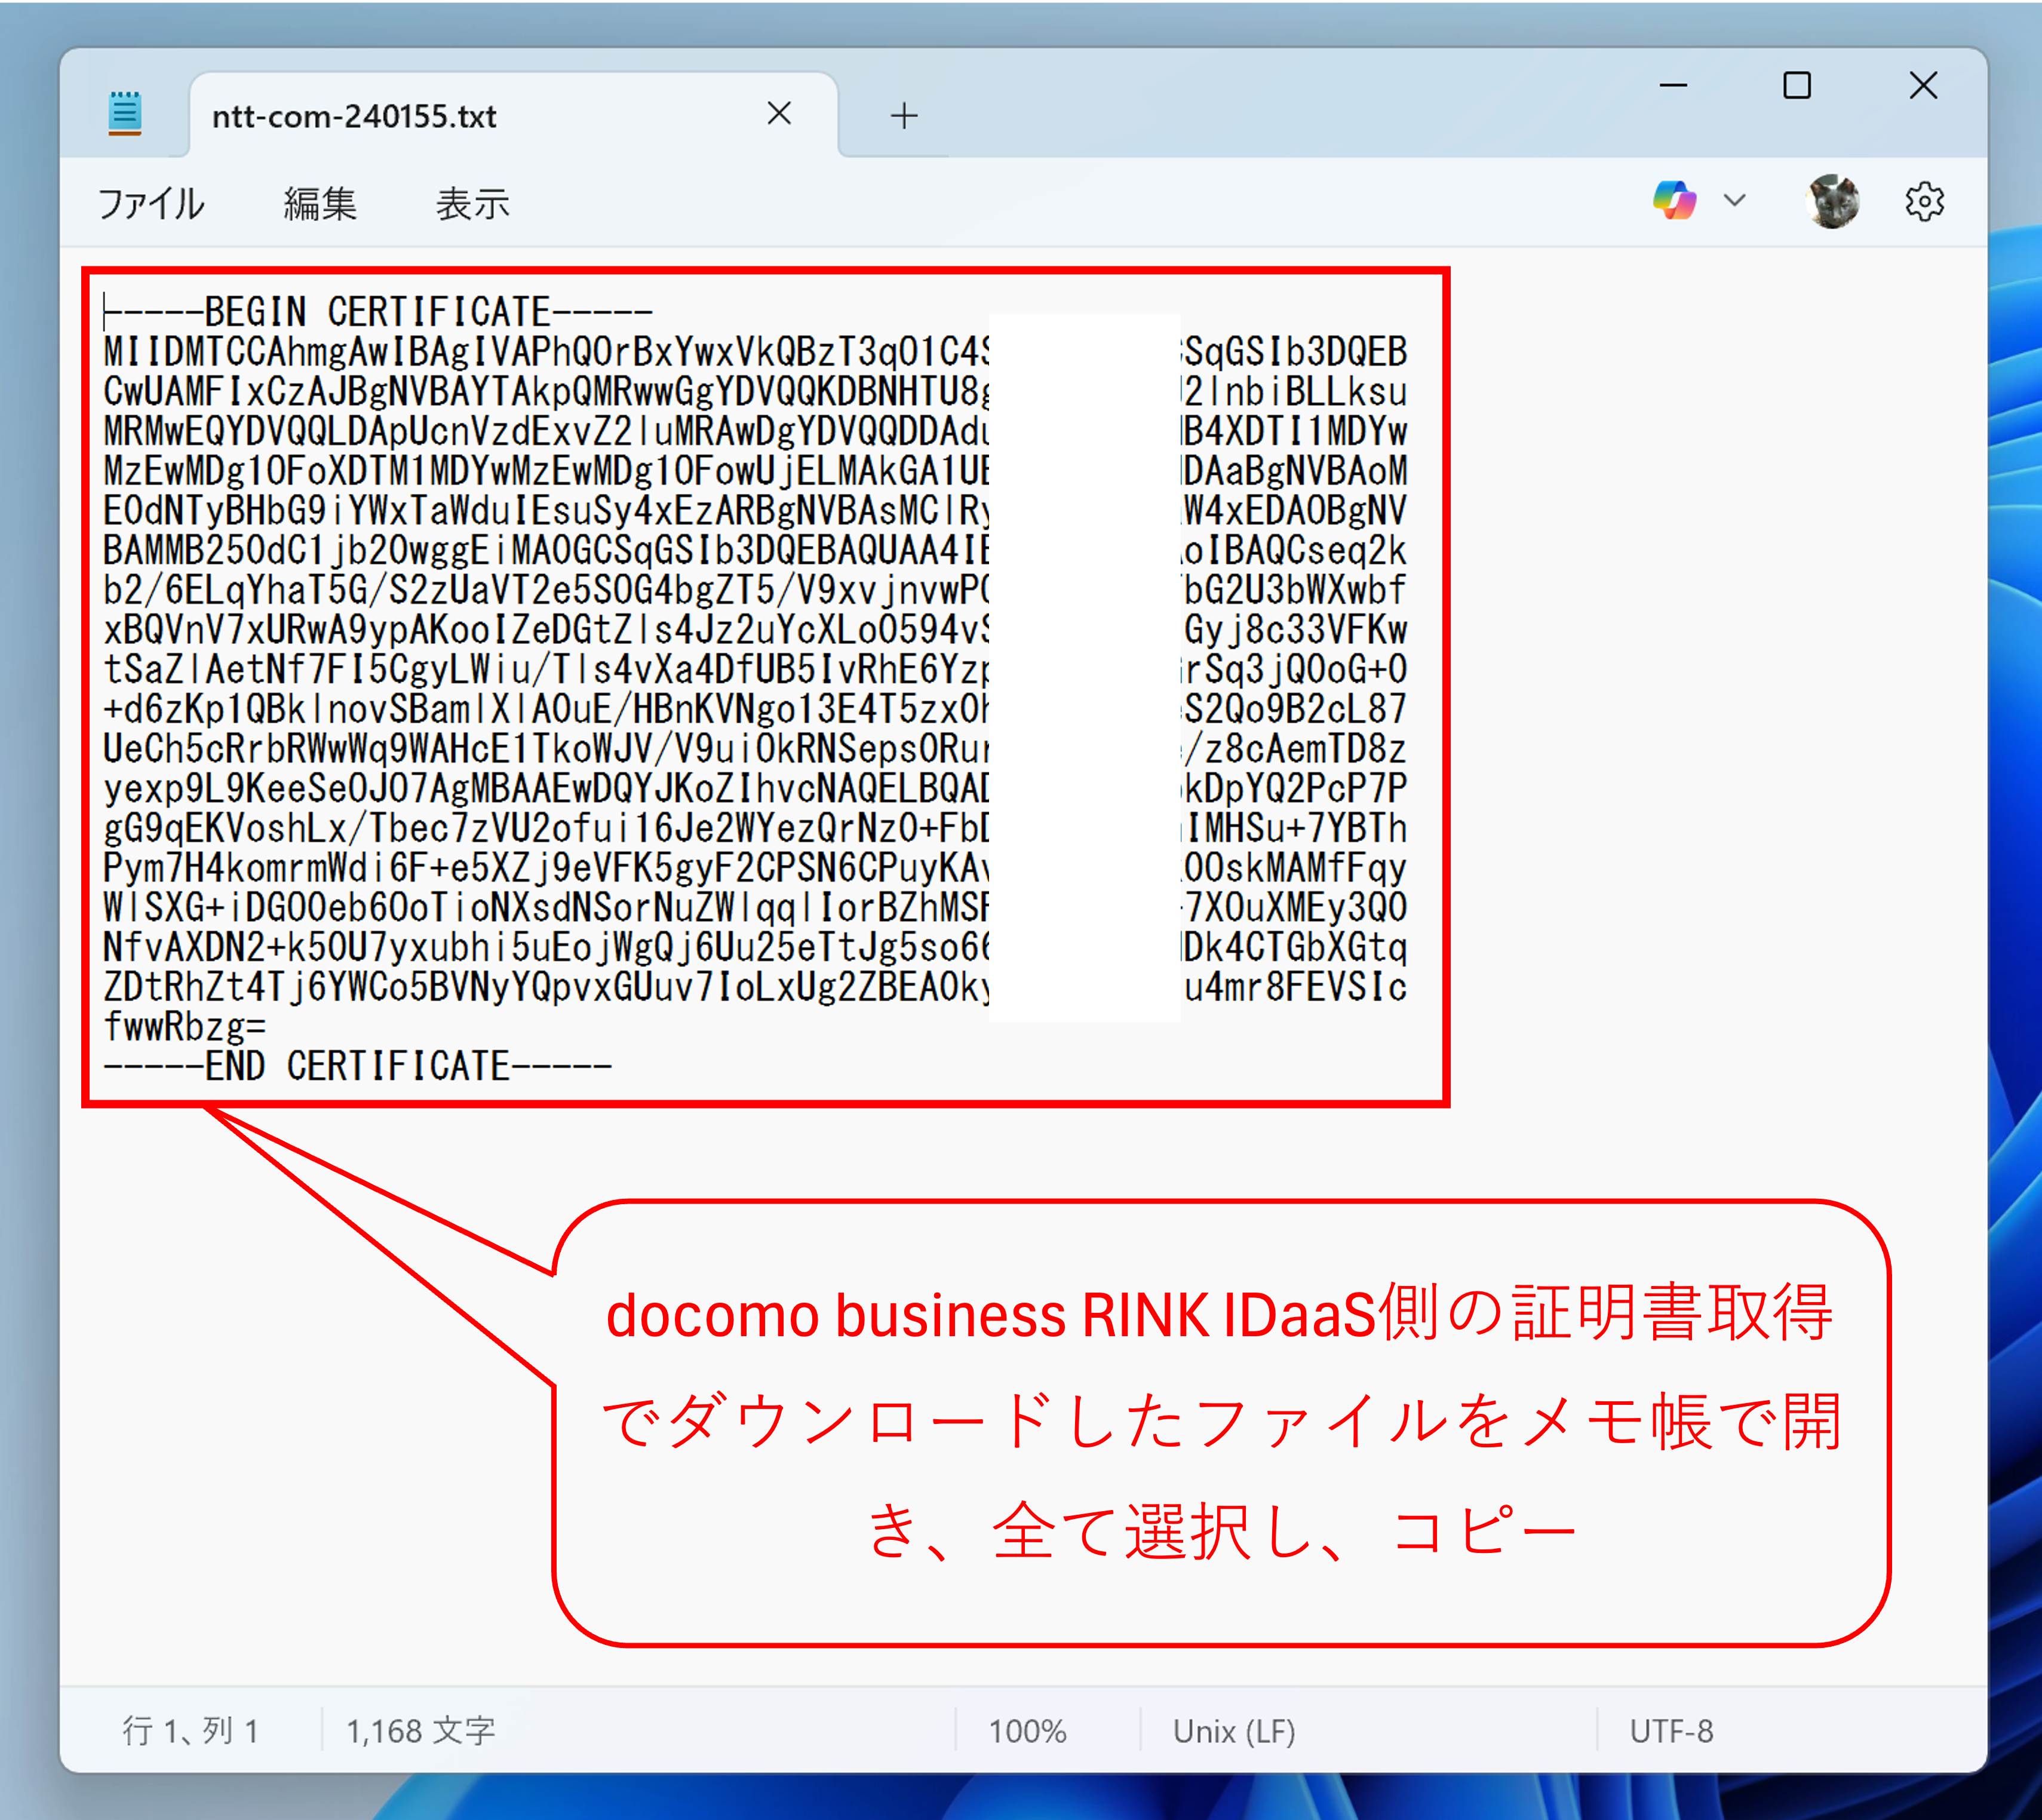Open the 編集 menu
The width and height of the screenshot is (2042, 1820).
tap(320, 204)
